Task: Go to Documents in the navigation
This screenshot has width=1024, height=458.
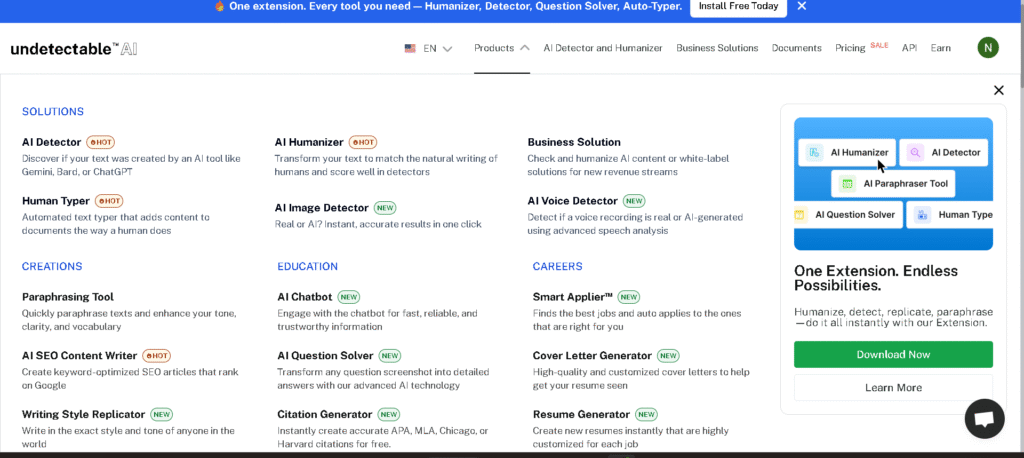Action: (797, 48)
